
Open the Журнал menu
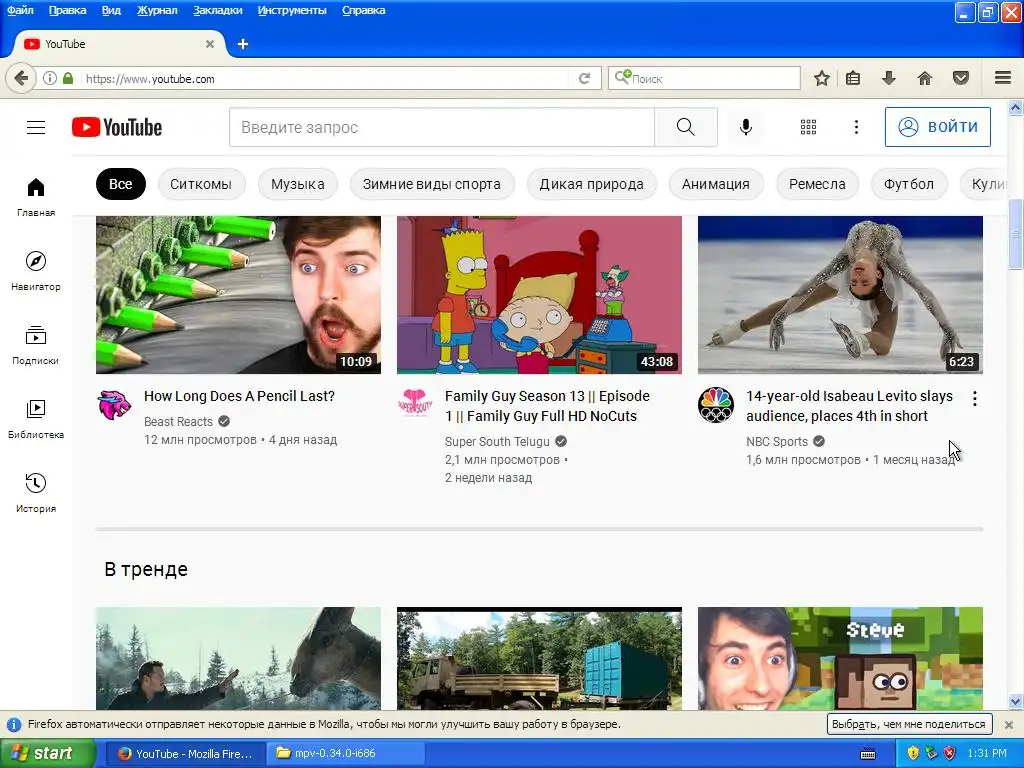157,10
